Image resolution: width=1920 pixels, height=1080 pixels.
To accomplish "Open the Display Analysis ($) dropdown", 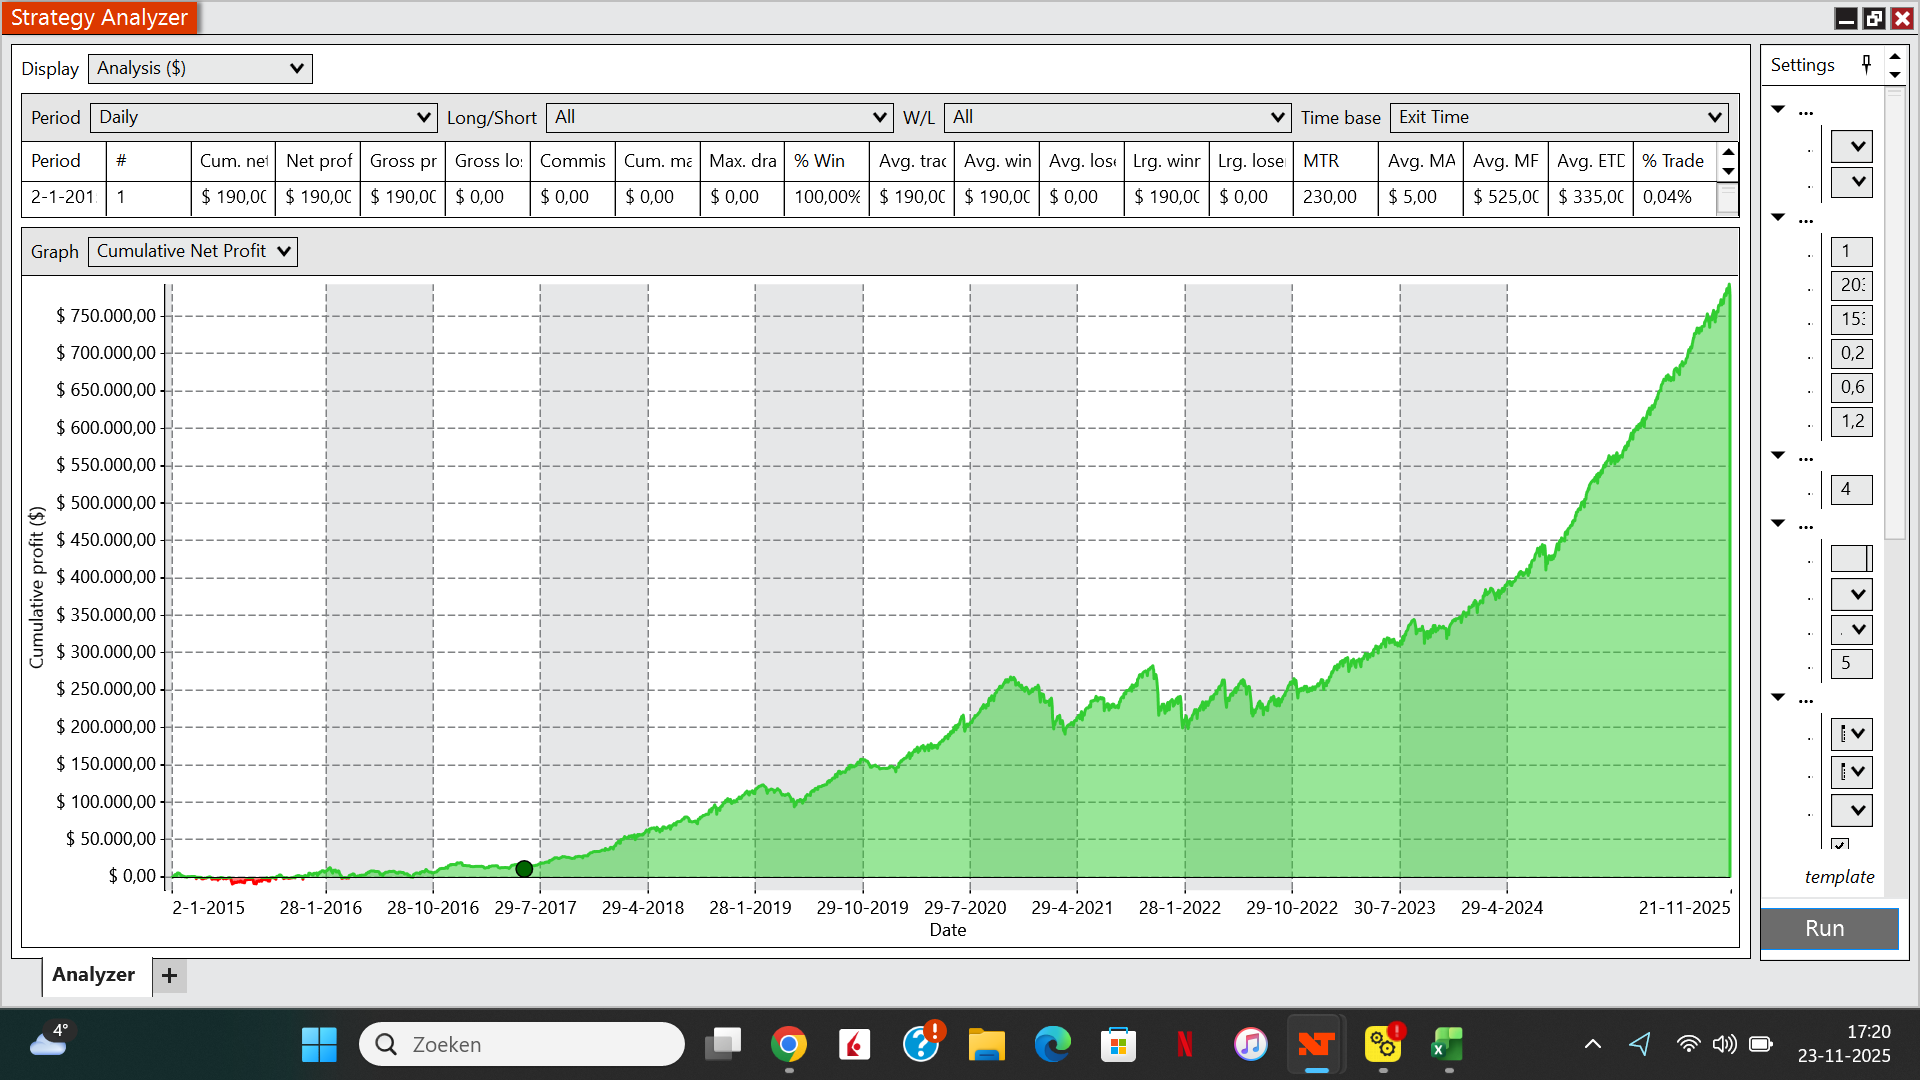I will pos(200,68).
